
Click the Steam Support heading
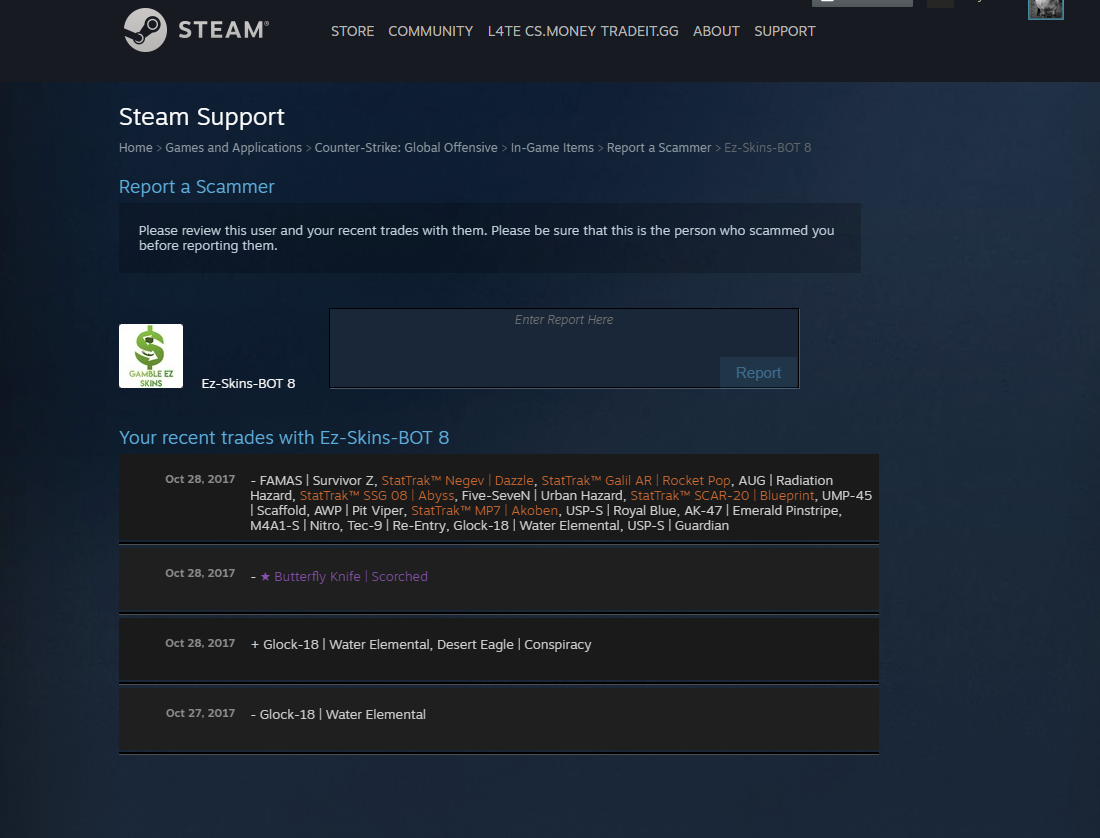pyautogui.click(x=202, y=116)
